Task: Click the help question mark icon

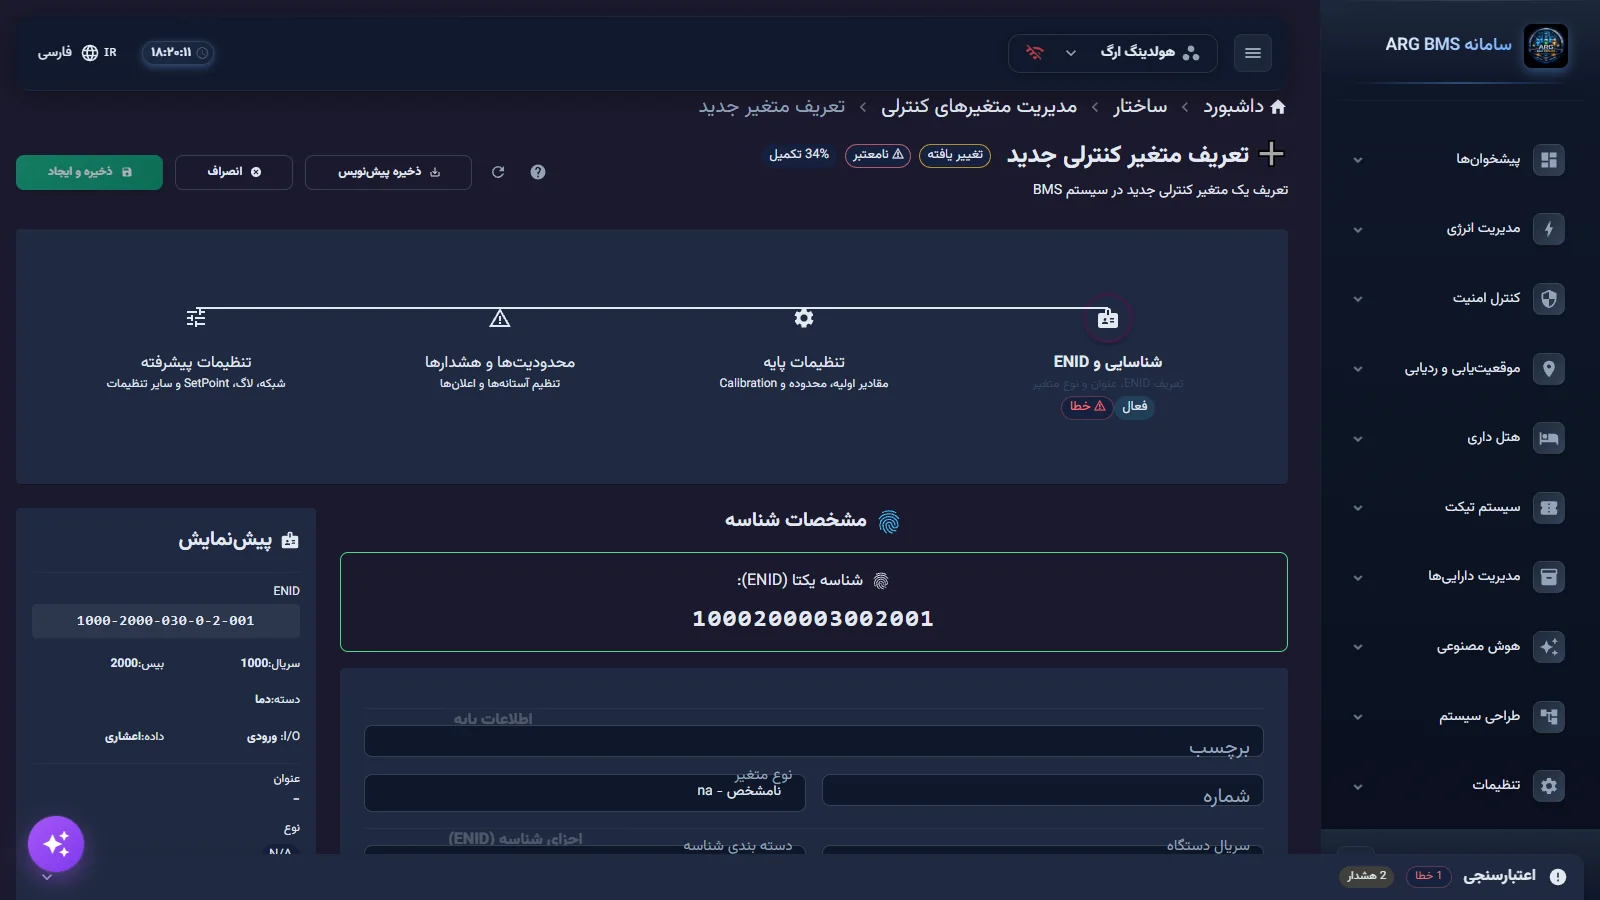Action: pos(538,172)
